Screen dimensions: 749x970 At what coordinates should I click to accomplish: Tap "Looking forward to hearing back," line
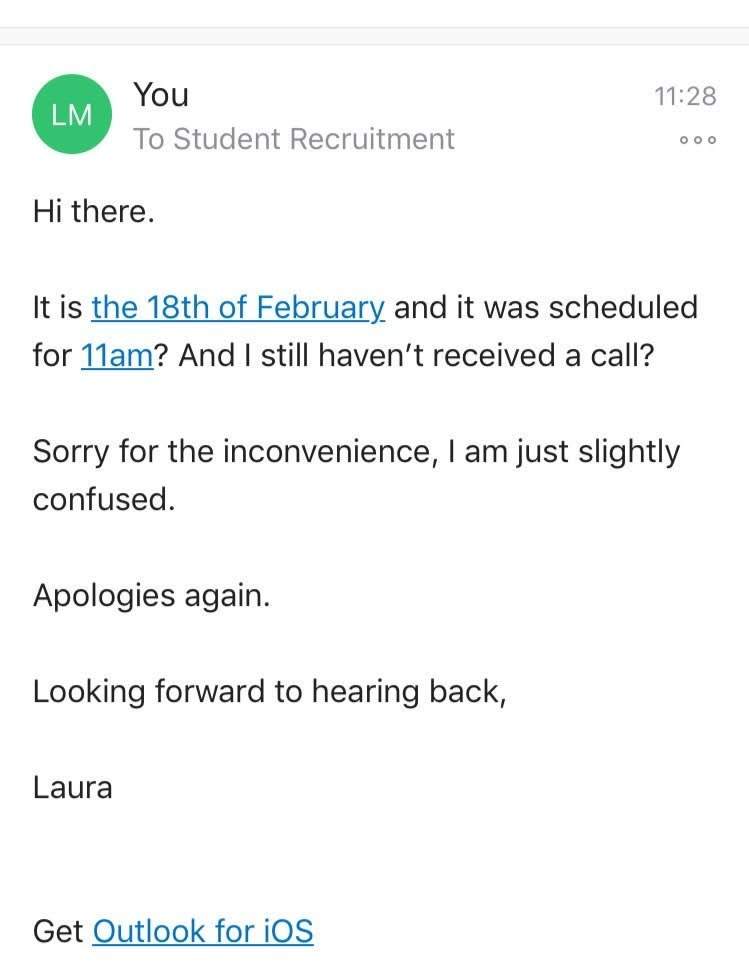pos(269,691)
